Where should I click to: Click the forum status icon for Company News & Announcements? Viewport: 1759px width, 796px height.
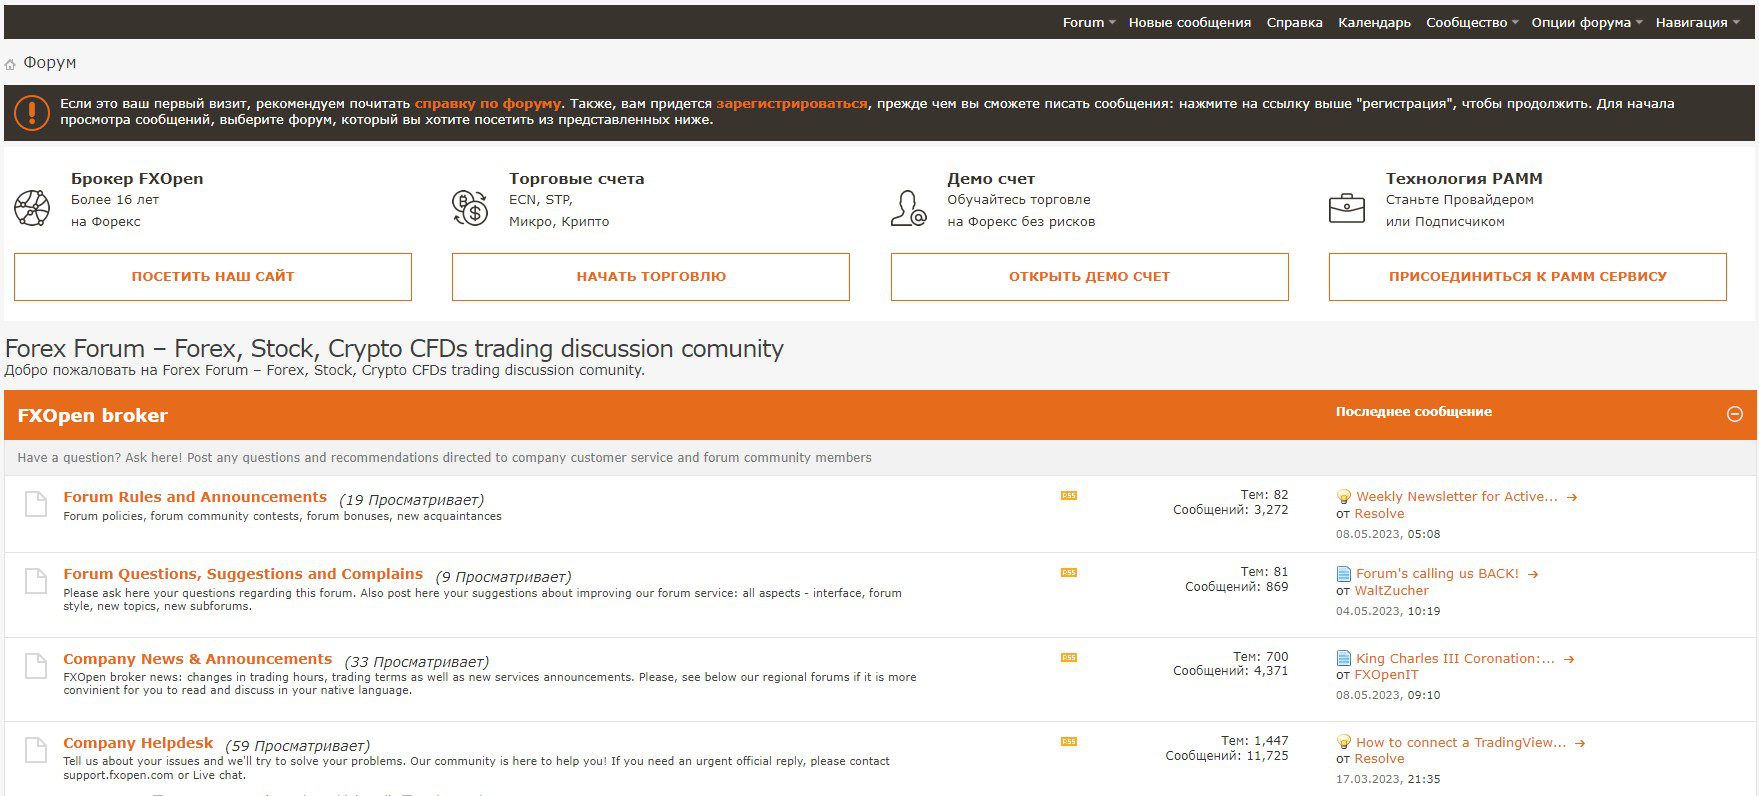click(35, 666)
